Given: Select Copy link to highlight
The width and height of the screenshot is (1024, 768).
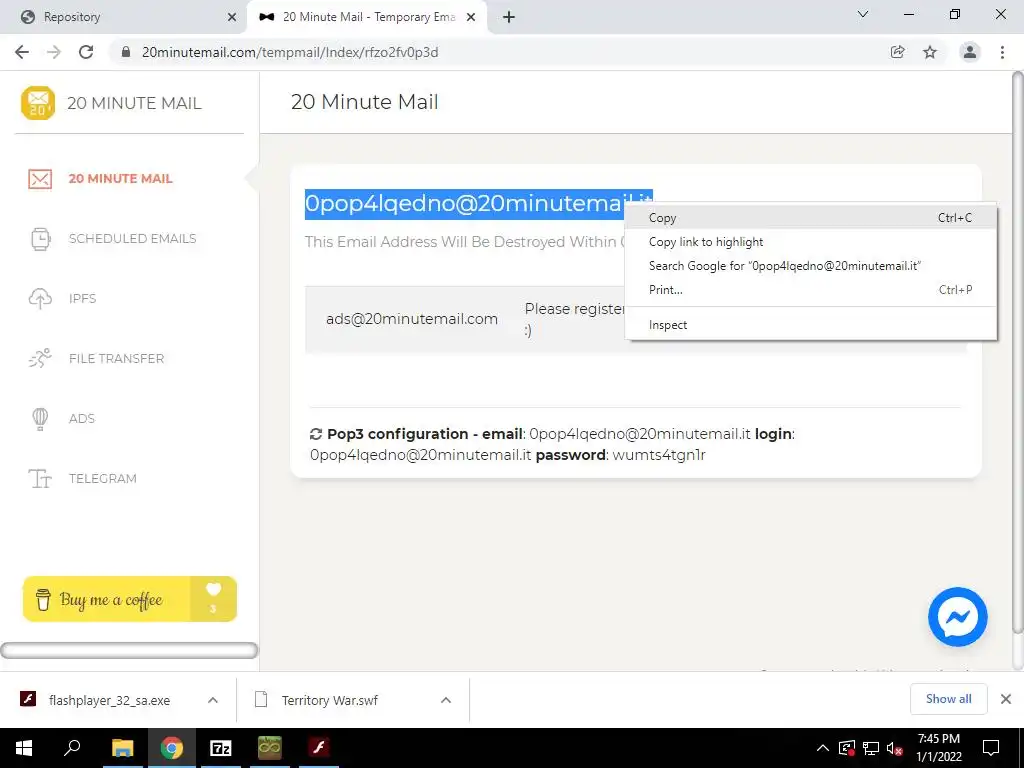Looking at the screenshot, I should point(810,242).
